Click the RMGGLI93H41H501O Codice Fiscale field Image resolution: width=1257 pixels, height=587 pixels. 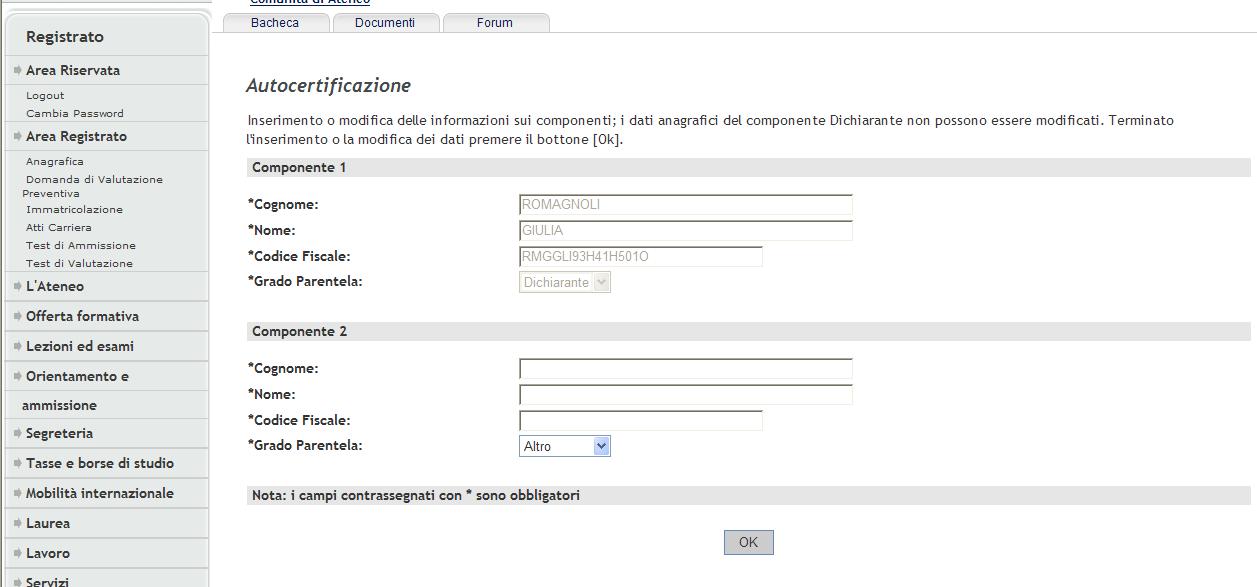point(641,257)
